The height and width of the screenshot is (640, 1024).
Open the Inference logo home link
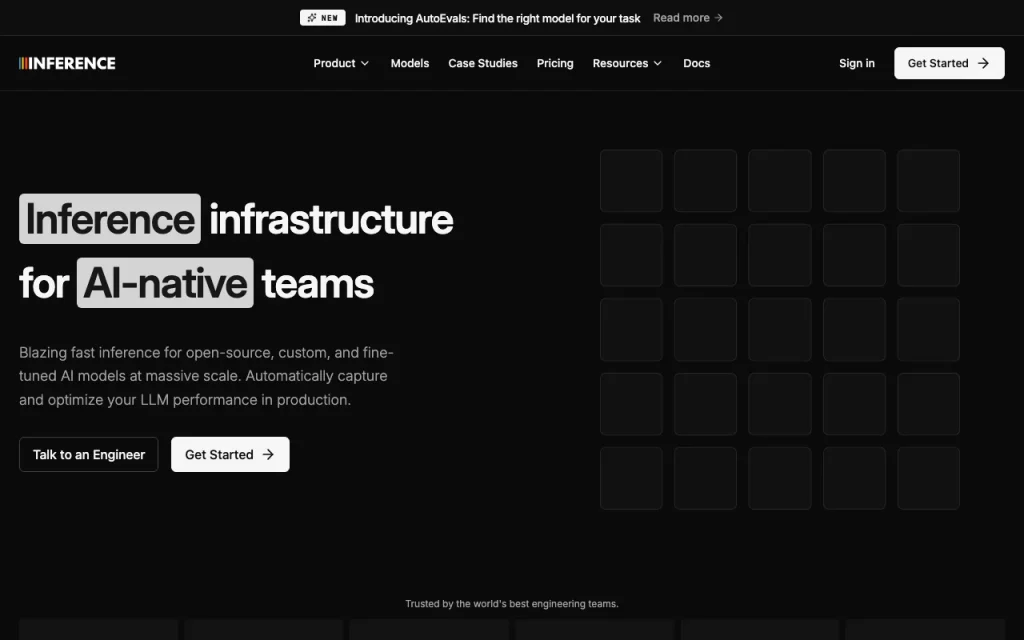click(67, 63)
